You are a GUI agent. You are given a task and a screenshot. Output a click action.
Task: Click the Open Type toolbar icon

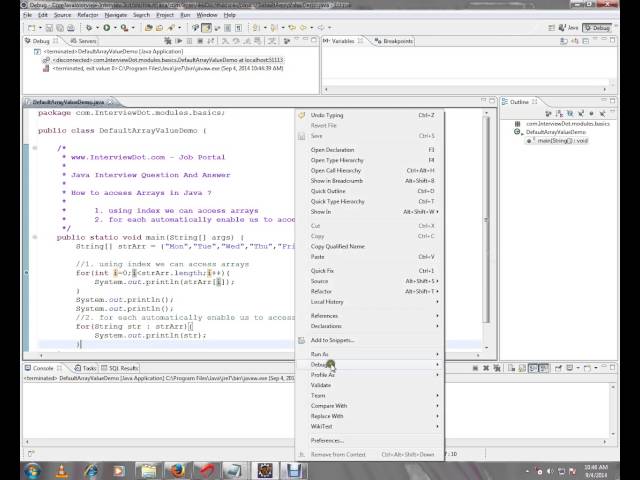click(x=149, y=28)
